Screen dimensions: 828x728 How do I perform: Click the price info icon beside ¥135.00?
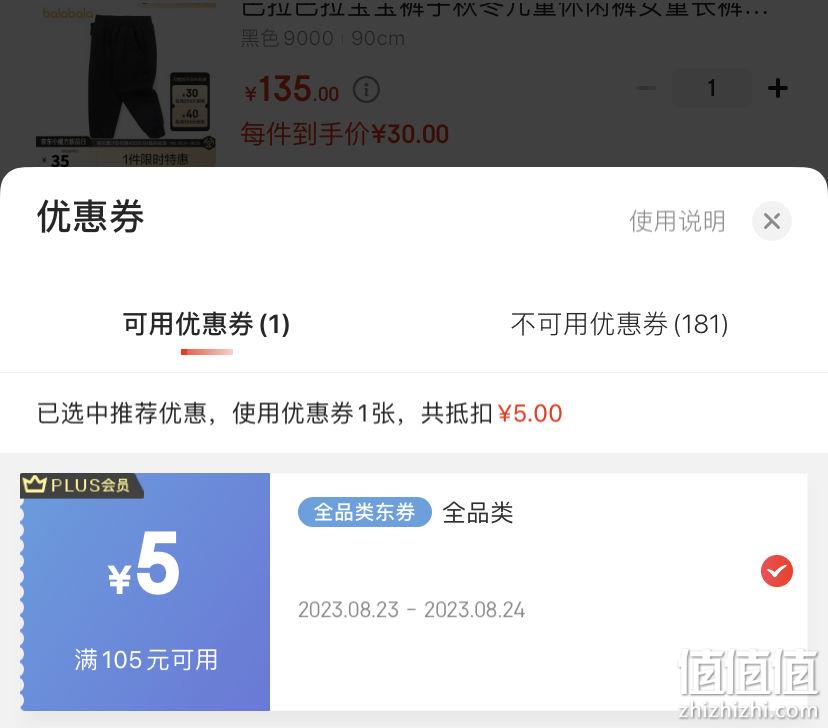(x=366, y=90)
